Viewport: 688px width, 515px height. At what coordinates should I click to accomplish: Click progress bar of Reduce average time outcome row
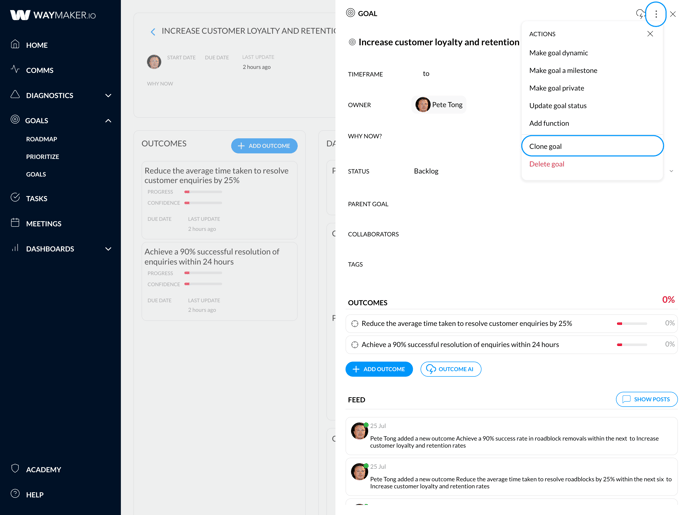(632, 324)
